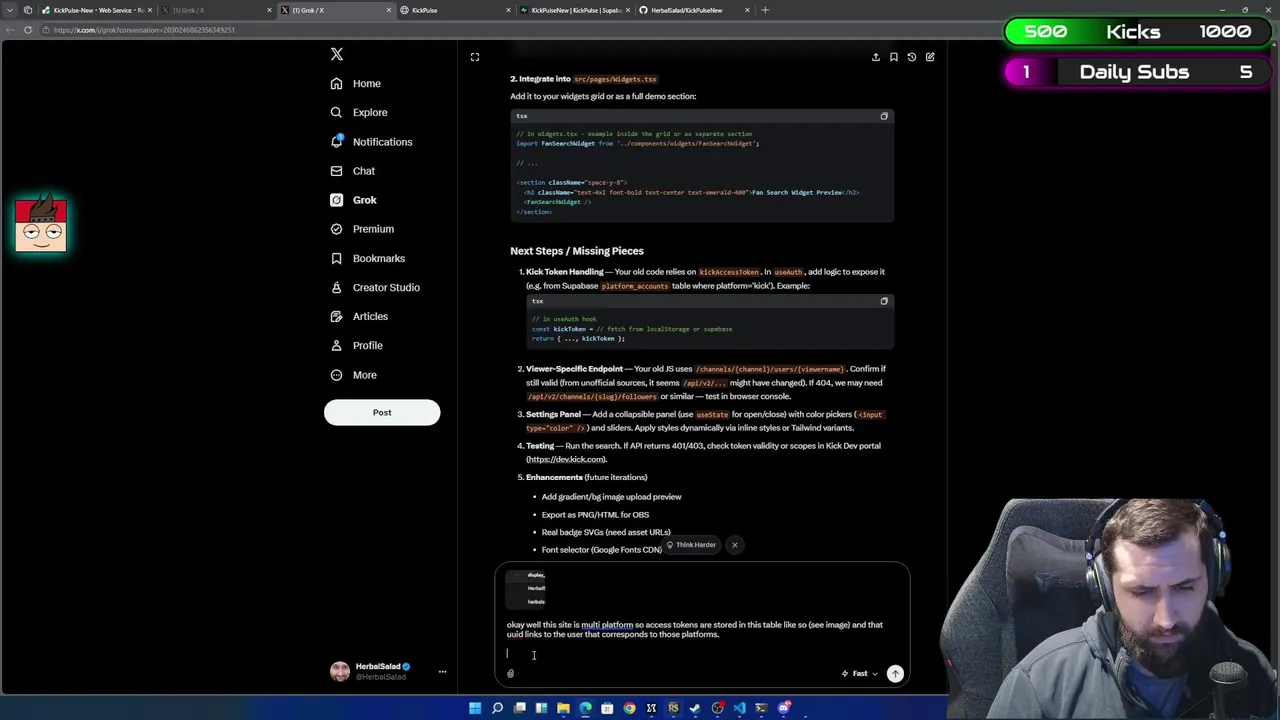
Task: Click the Daily Subs progress bar
Action: 1139,72
